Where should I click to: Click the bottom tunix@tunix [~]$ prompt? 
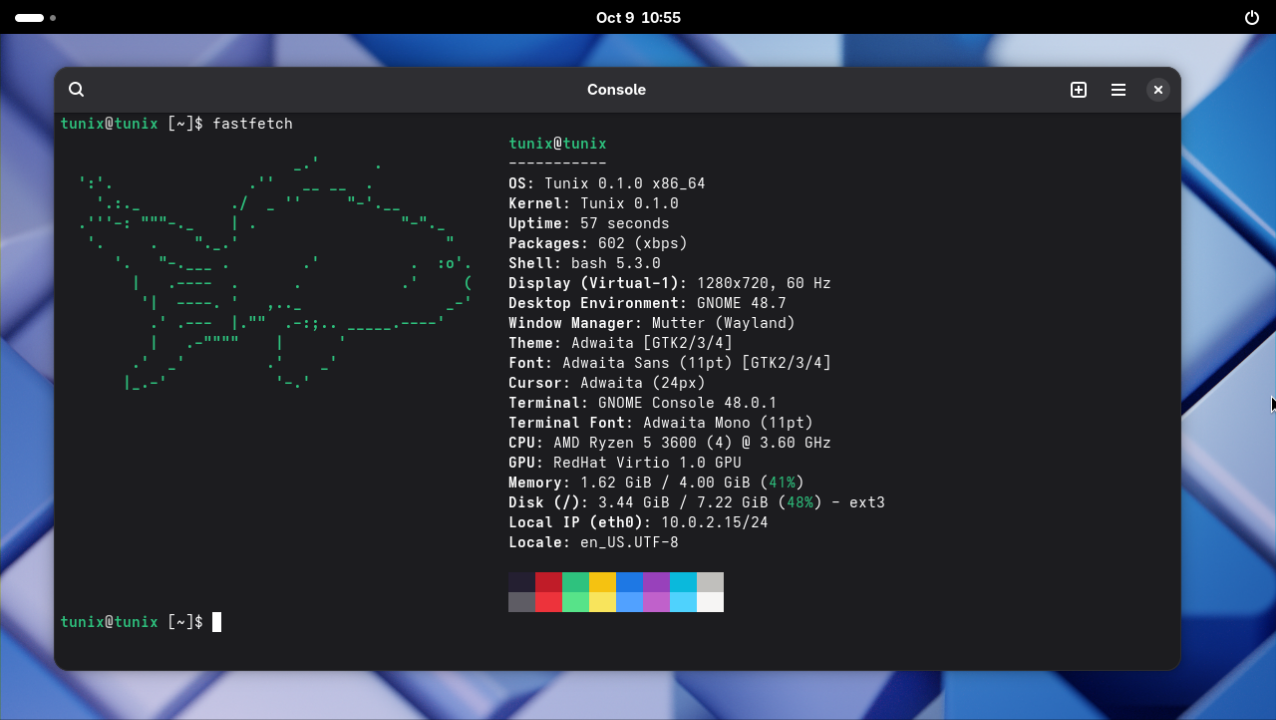[132, 623]
